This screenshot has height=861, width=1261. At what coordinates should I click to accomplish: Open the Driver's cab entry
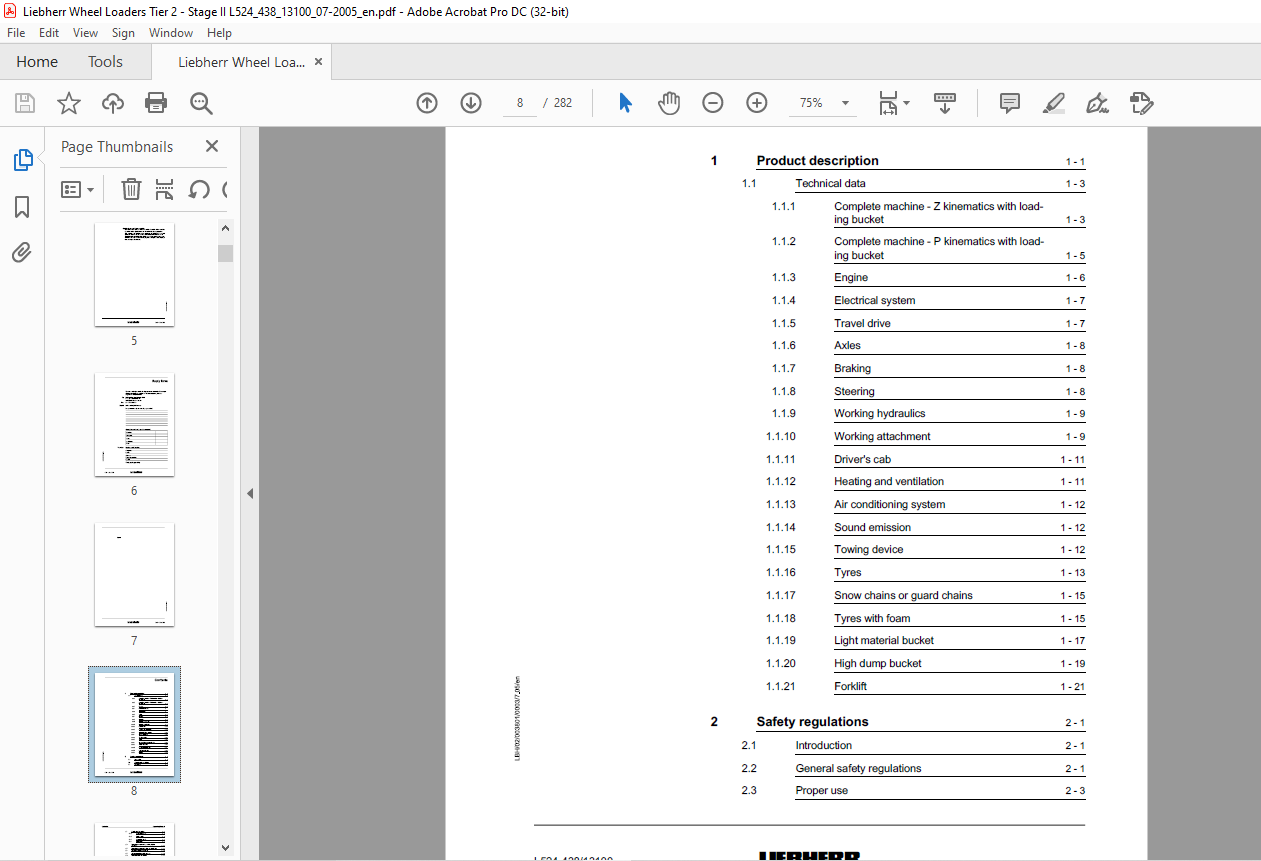click(863, 460)
